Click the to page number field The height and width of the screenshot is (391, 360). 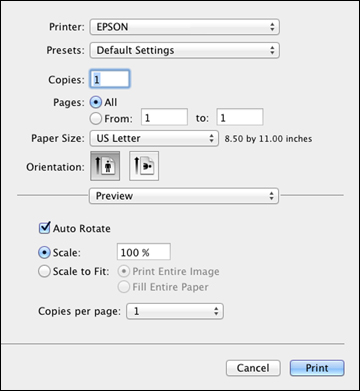click(240, 117)
